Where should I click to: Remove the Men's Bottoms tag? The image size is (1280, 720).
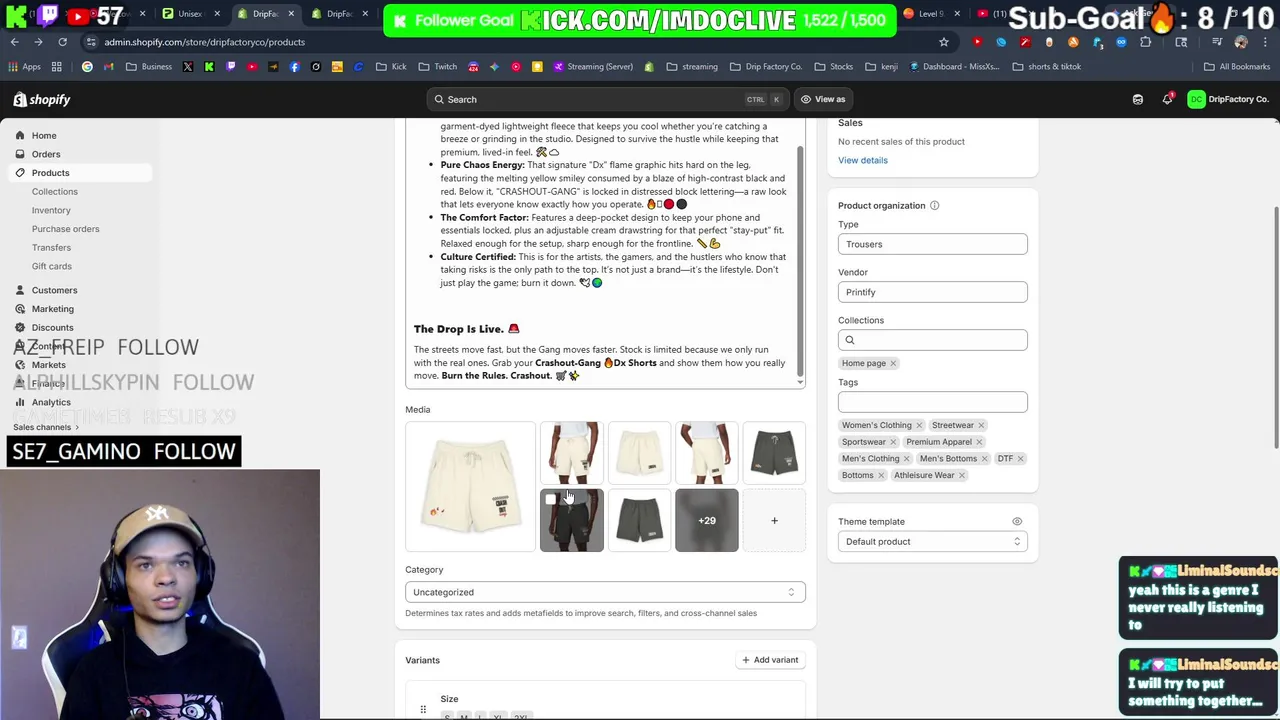[x=984, y=459]
